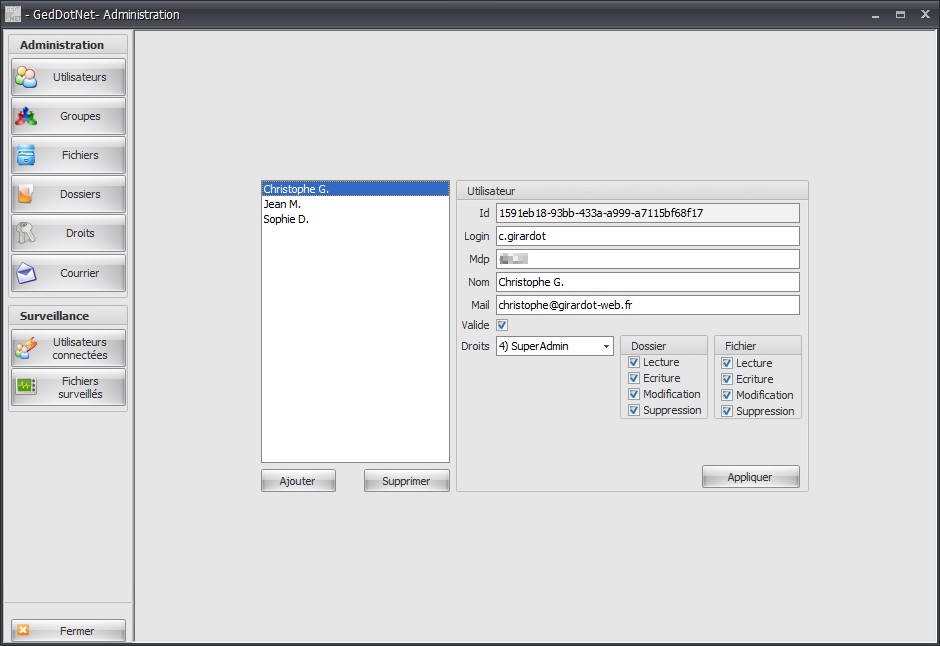Uncheck Dossier Lecture permission
The image size is (940, 646).
coord(634,362)
